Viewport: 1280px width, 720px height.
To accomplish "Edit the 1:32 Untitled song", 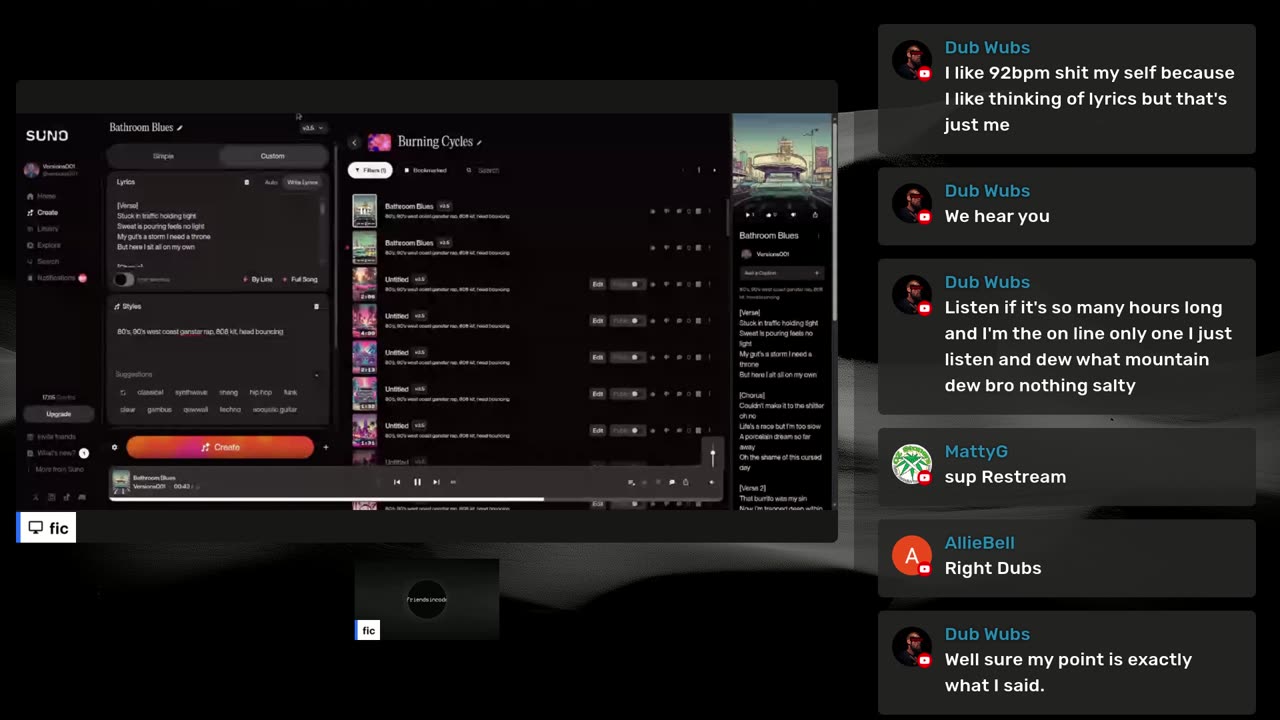I will coord(598,394).
